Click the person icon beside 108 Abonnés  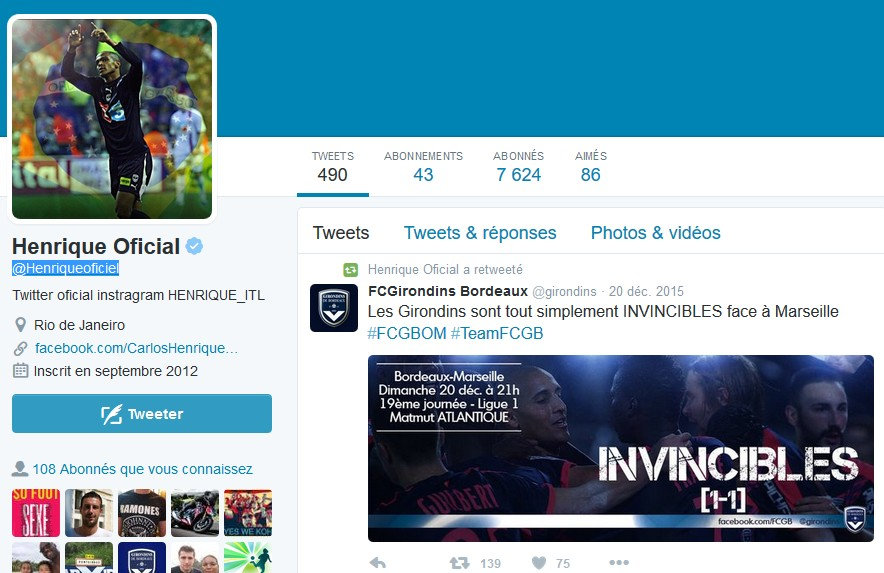tap(20, 469)
